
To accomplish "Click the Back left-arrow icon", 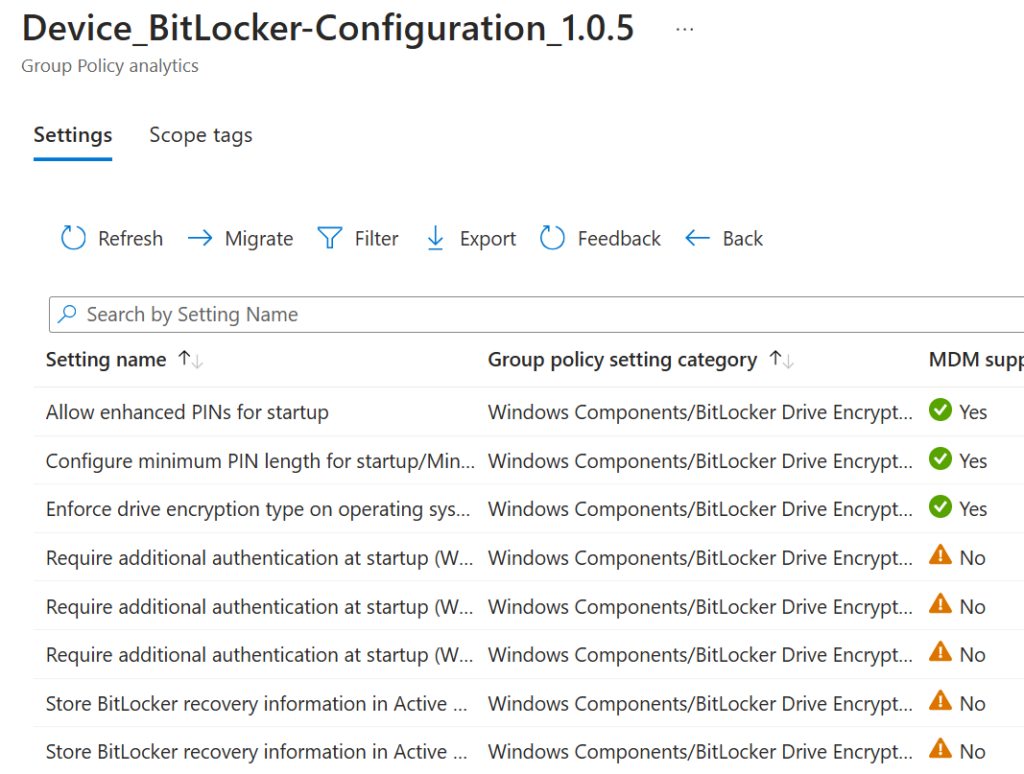I will pos(697,238).
